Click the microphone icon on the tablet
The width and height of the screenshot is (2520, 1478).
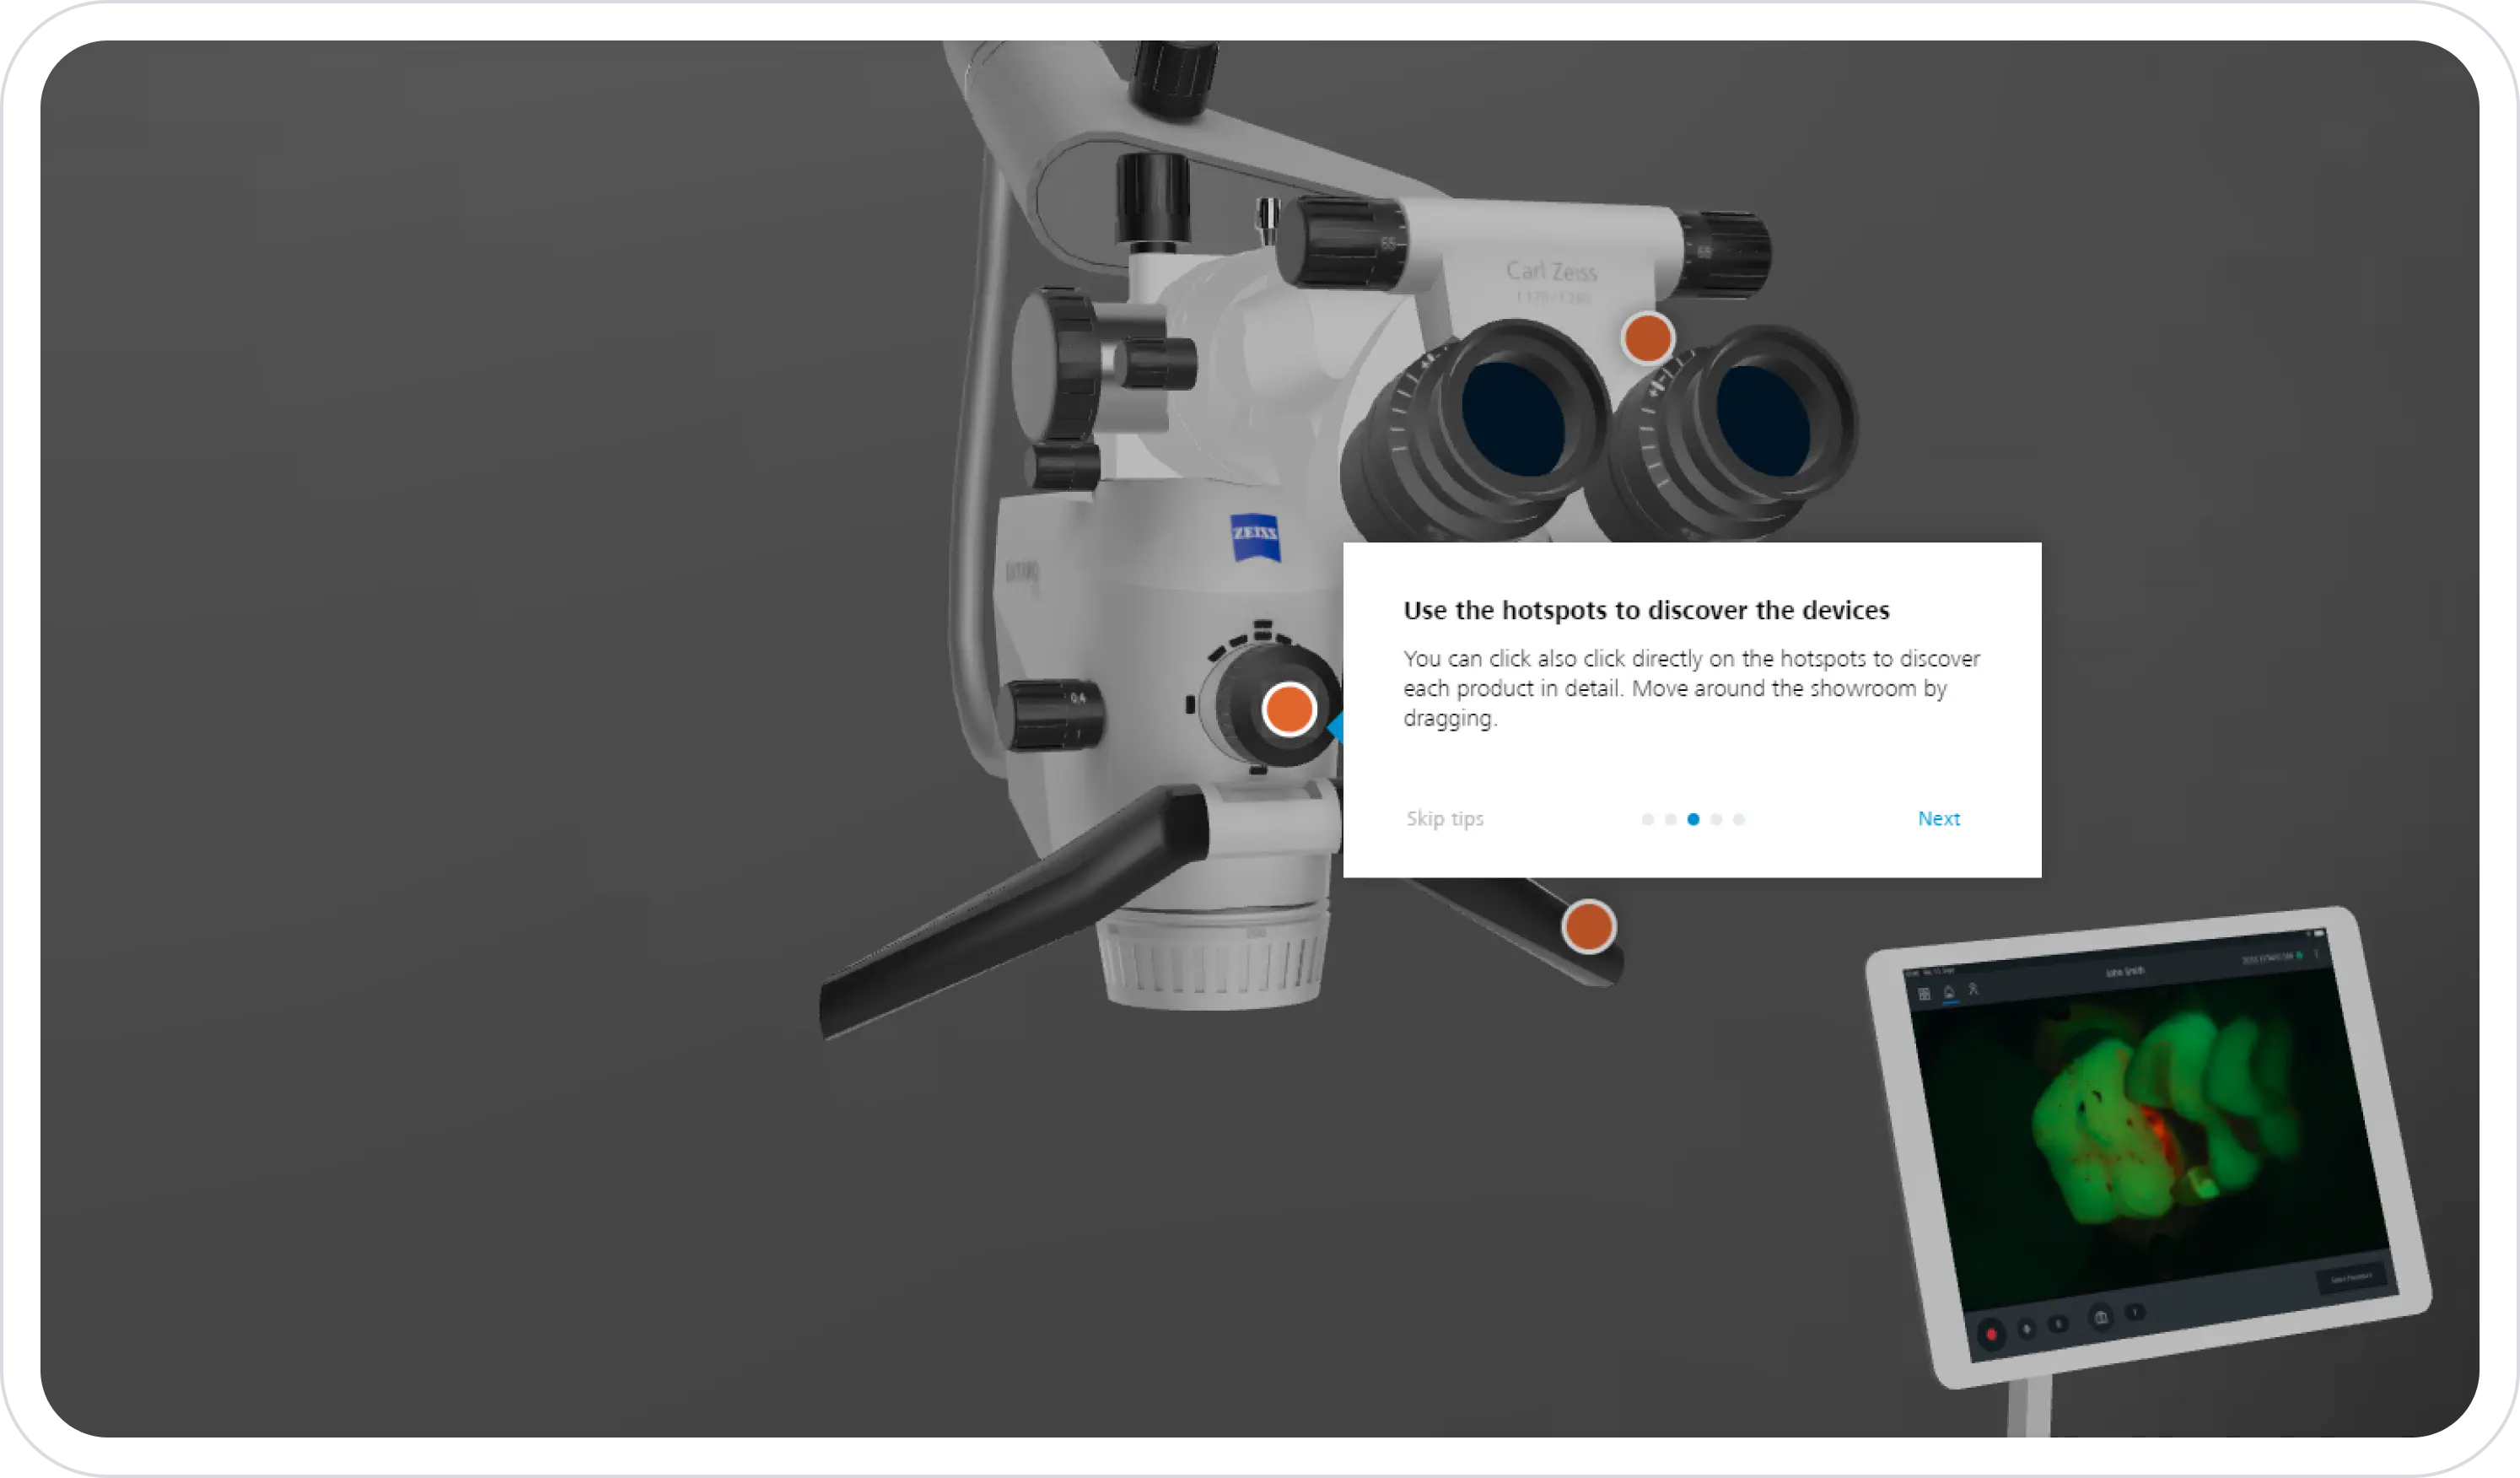2027,1329
